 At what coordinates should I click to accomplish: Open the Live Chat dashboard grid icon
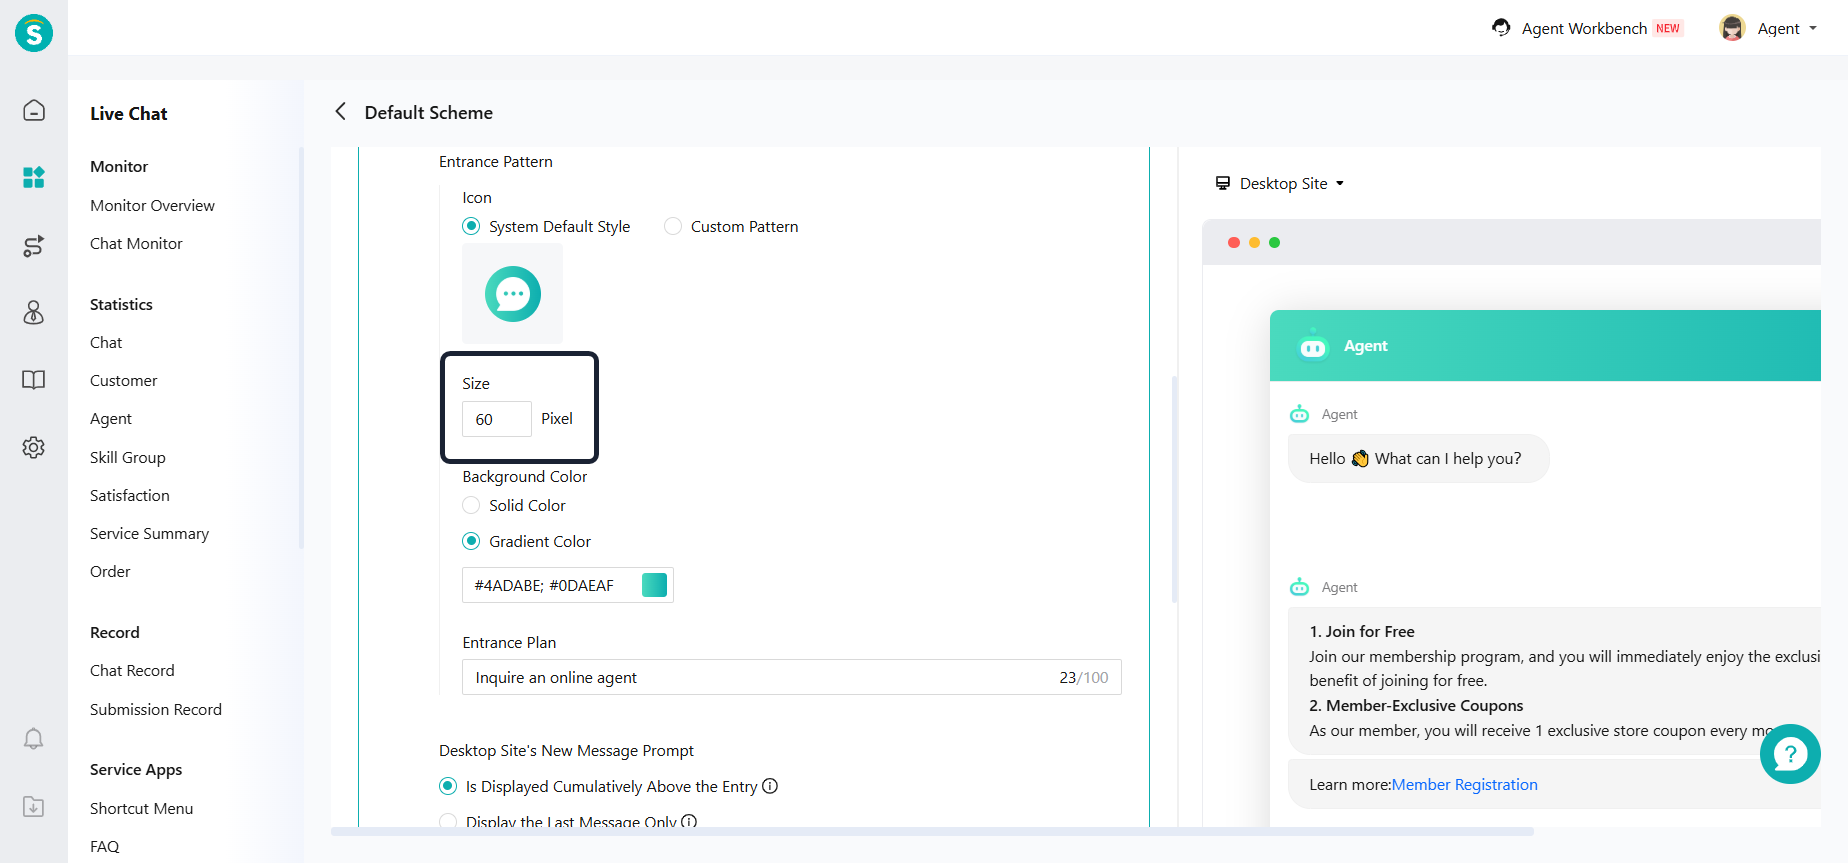34,178
